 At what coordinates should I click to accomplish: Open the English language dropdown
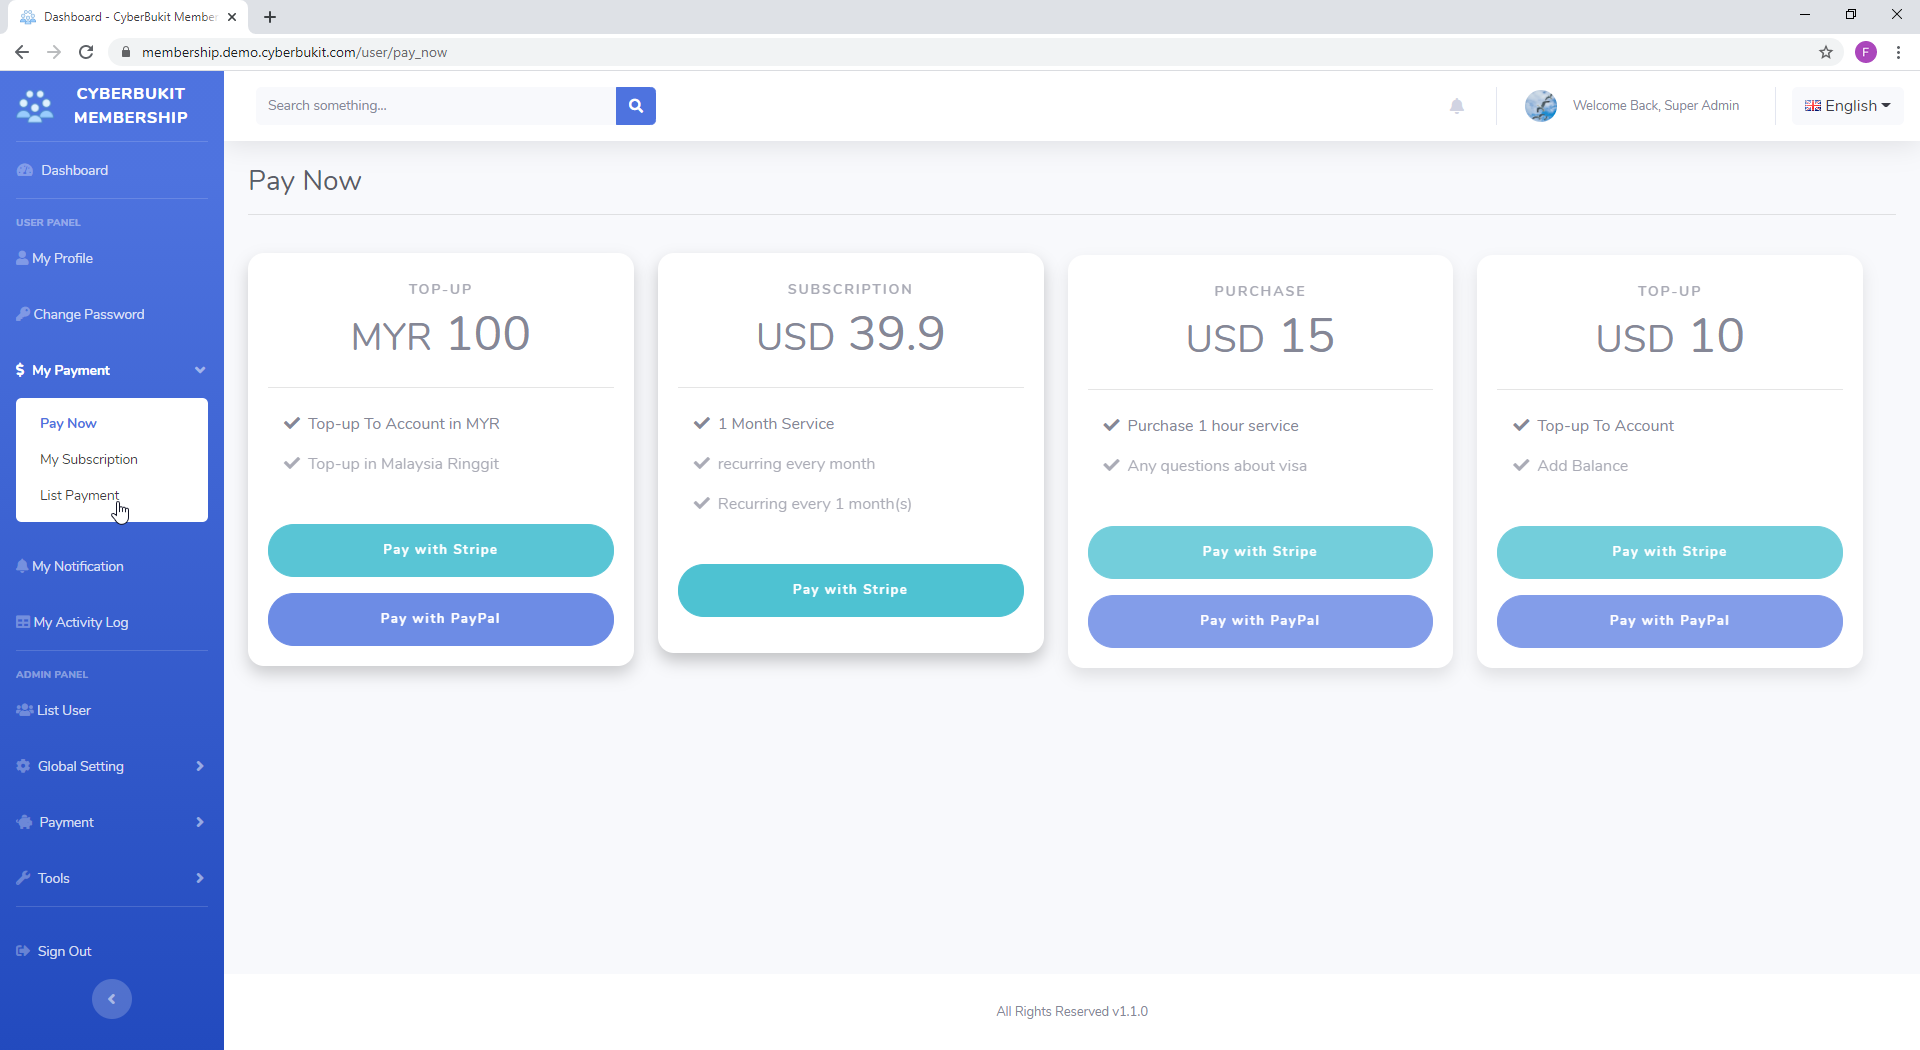point(1847,106)
